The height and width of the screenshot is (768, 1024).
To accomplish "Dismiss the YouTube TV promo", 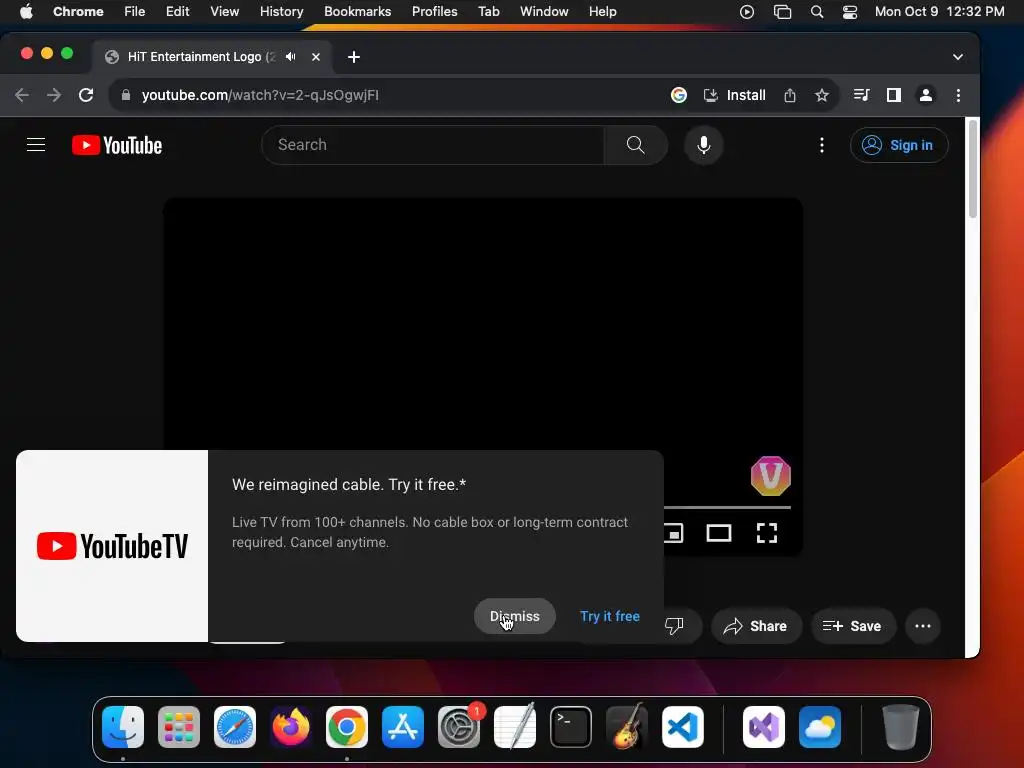I will pos(515,616).
